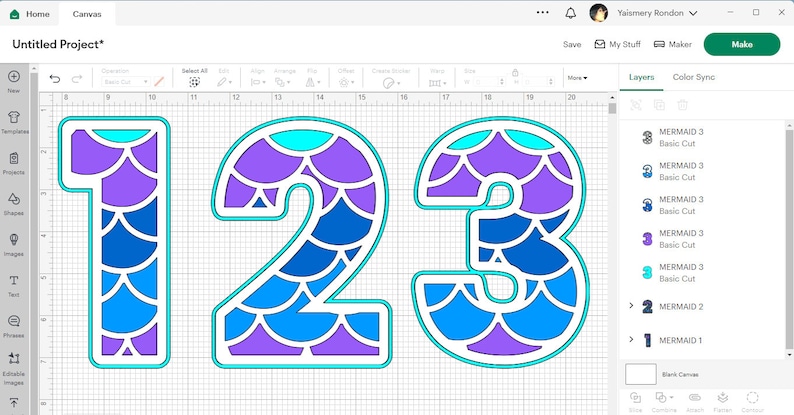794x415 pixels.
Task: Click the Save button
Action: click(x=572, y=45)
